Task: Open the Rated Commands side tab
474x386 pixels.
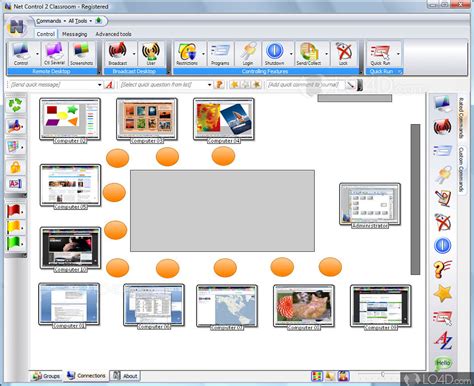Action: [461, 117]
